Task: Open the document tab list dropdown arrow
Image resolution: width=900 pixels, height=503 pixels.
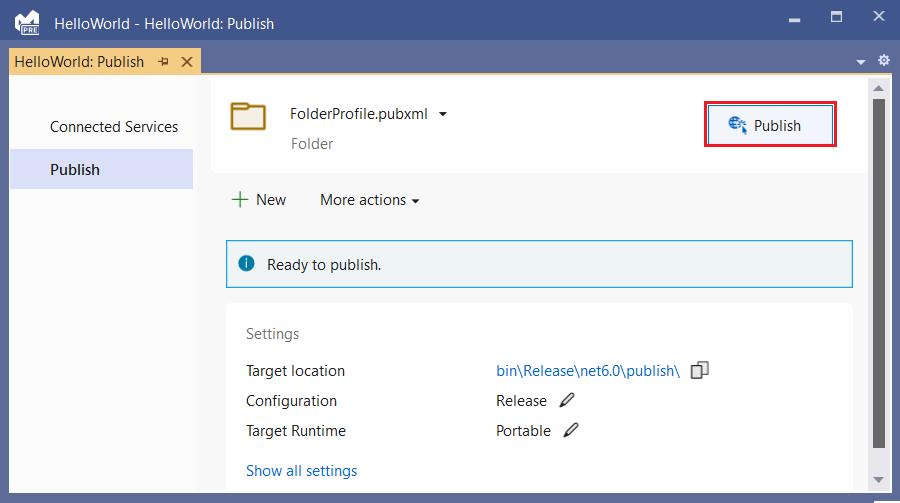Action: (x=861, y=61)
